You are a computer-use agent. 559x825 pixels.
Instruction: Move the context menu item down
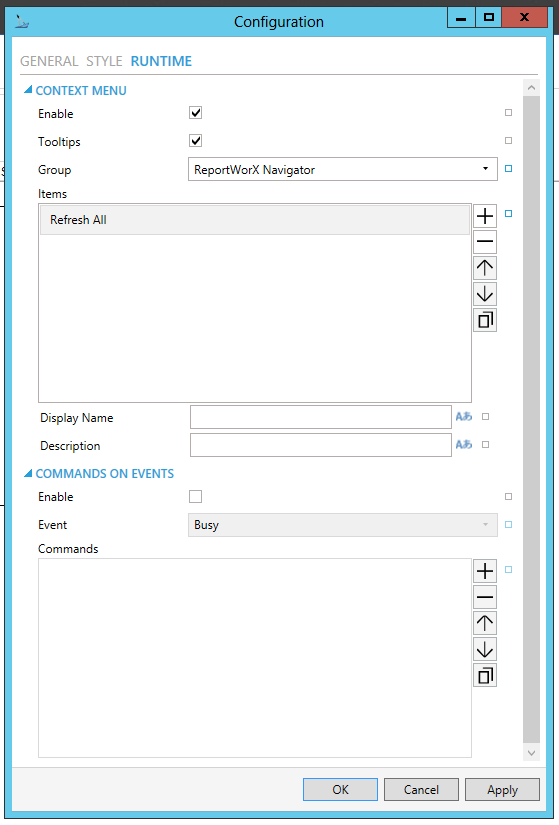tap(485, 294)
